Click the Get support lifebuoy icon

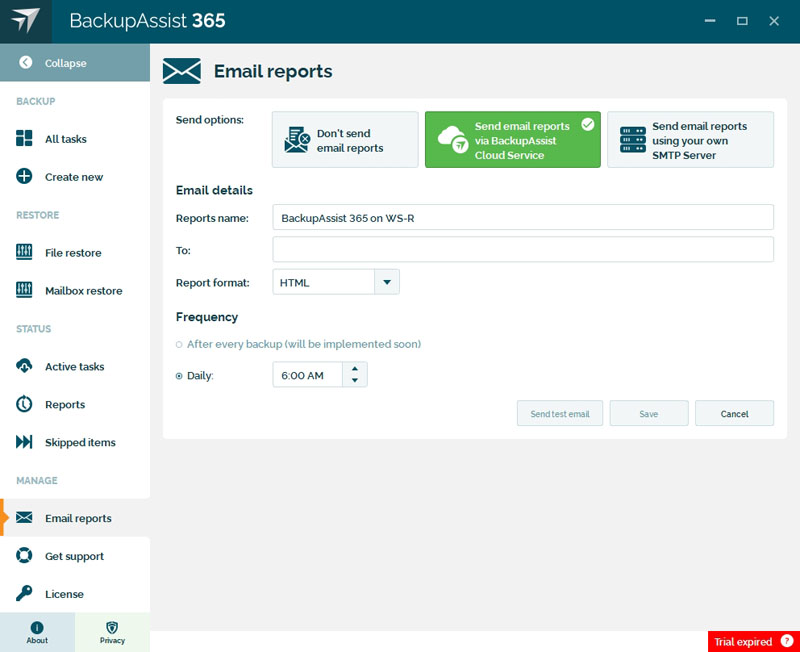coord(24,555)
